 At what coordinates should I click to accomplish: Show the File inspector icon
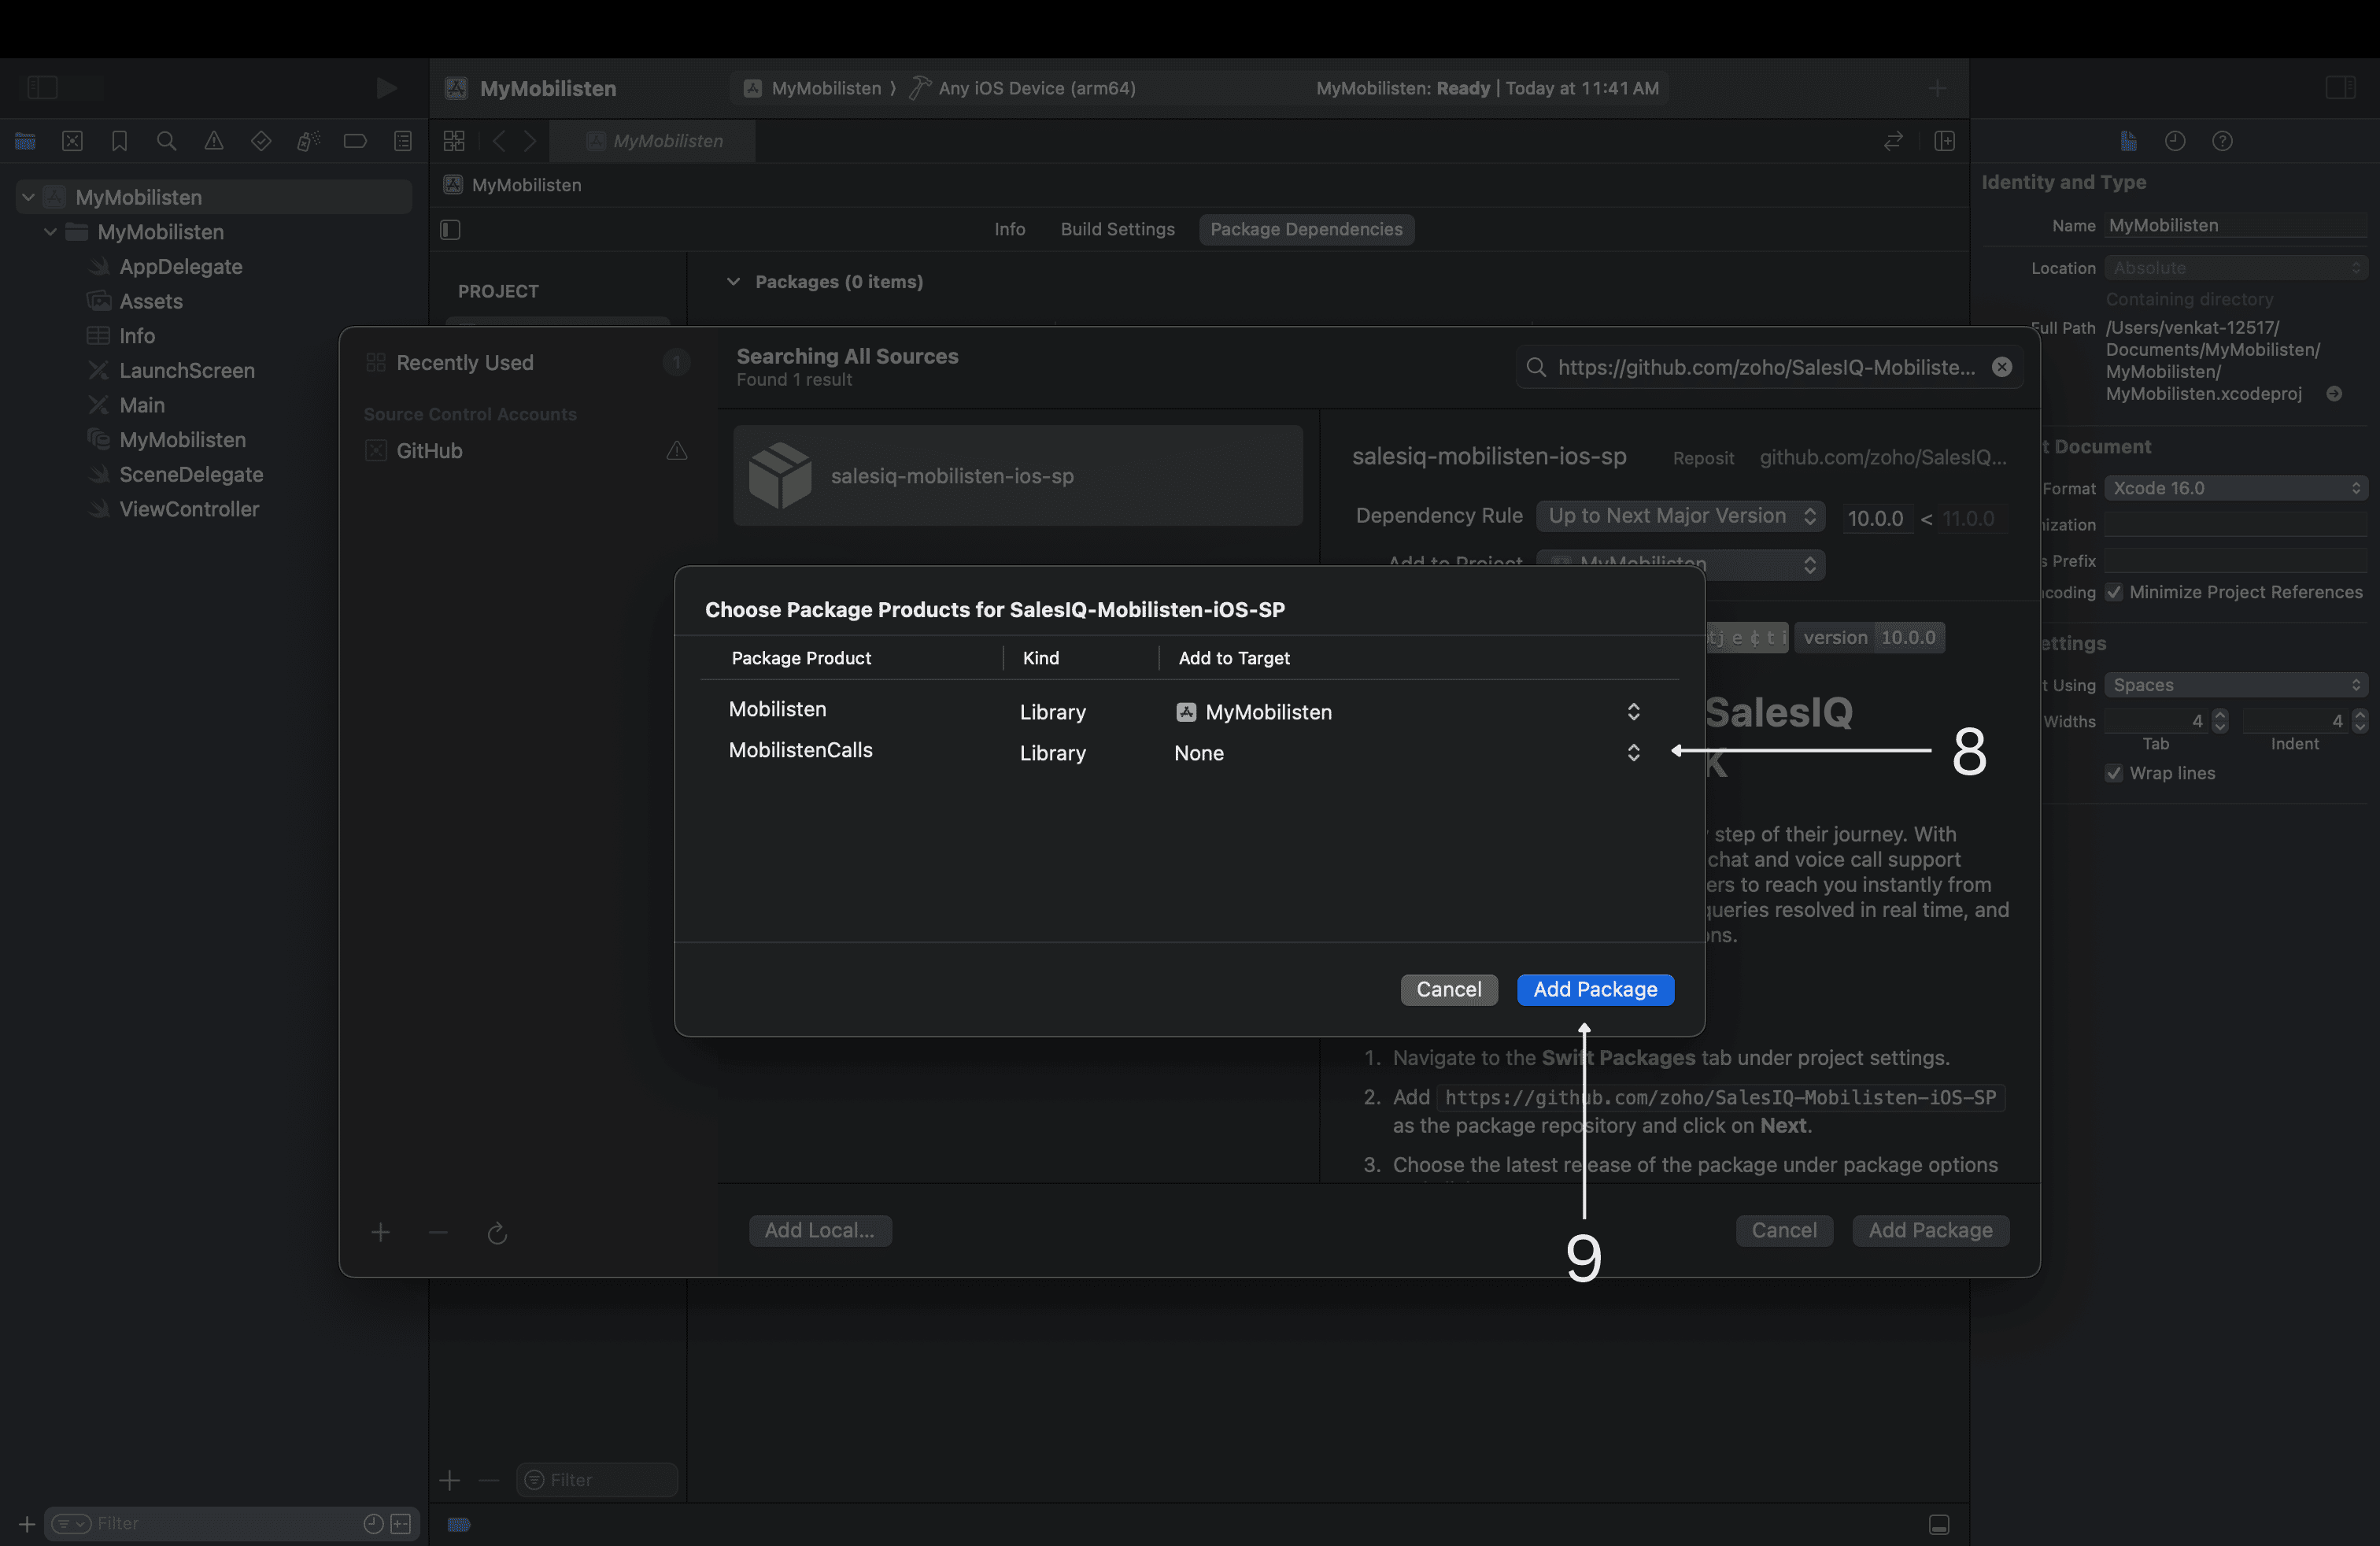point(2128,141)
